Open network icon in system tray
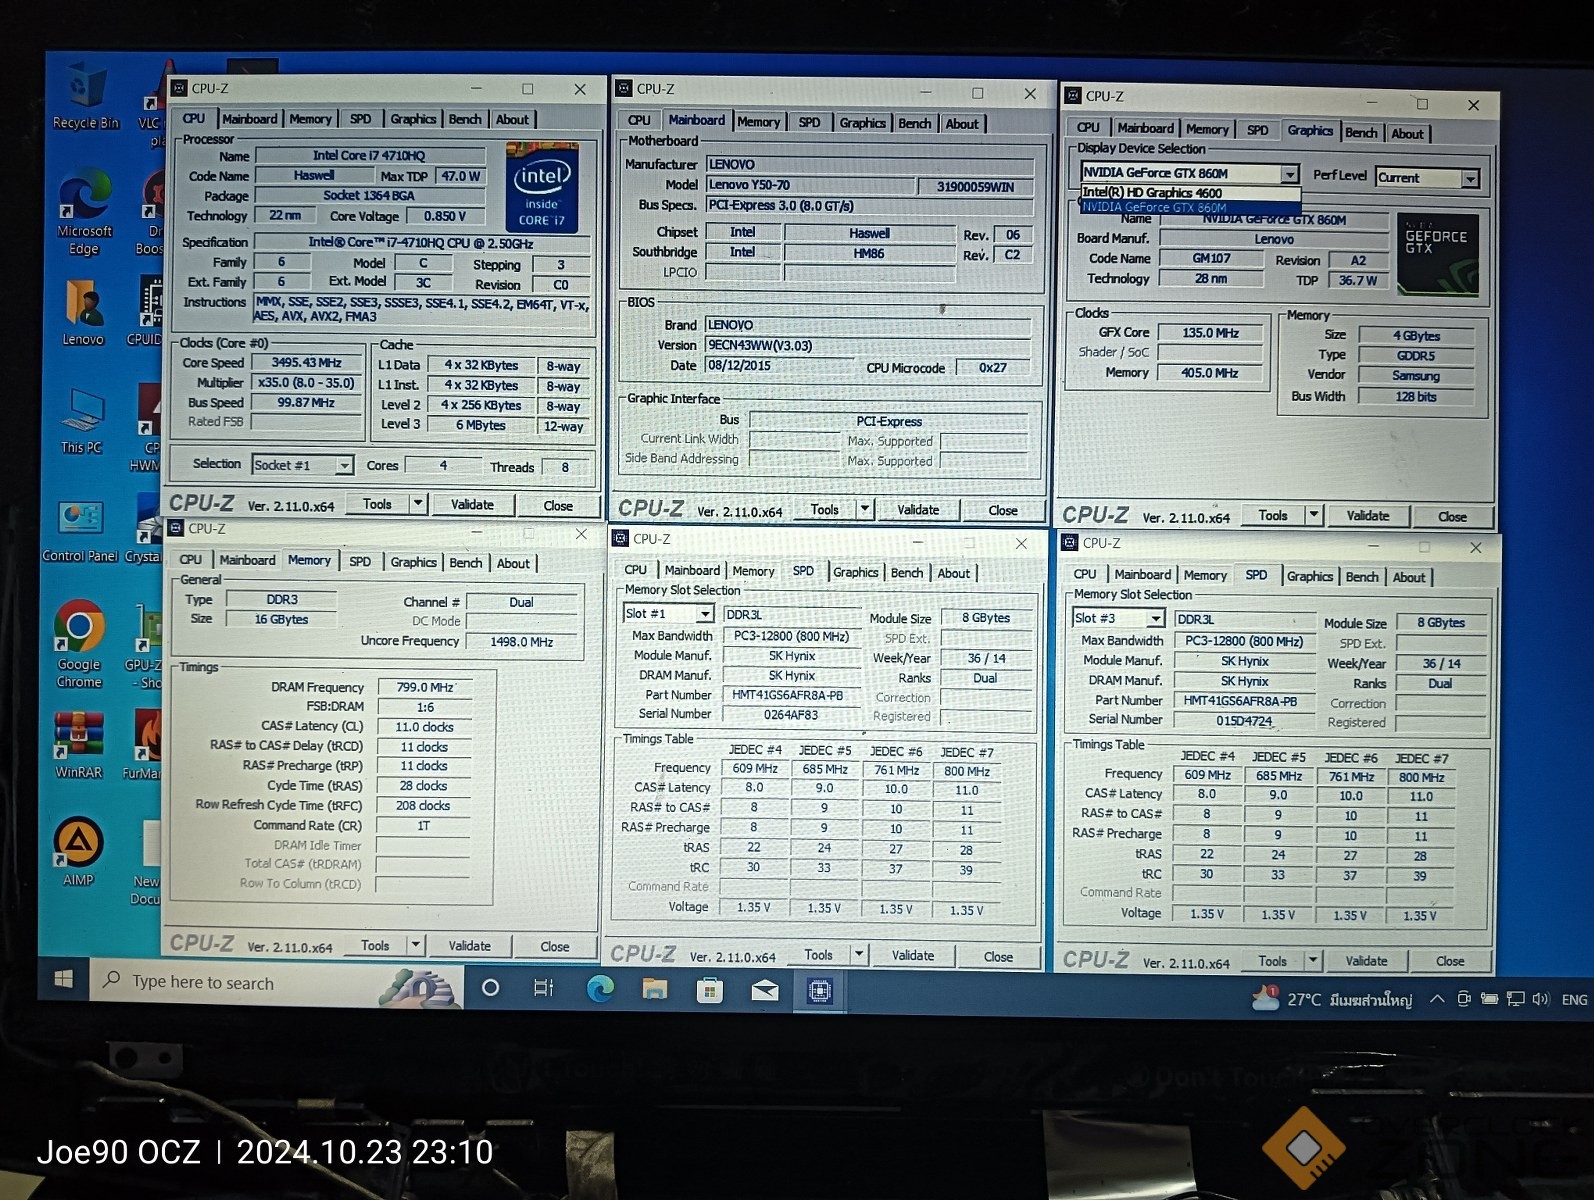 click(1516, 999)
